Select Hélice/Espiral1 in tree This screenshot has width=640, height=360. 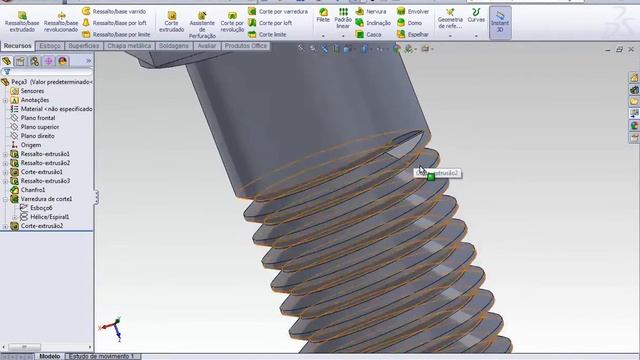click(x=49, y=217)
